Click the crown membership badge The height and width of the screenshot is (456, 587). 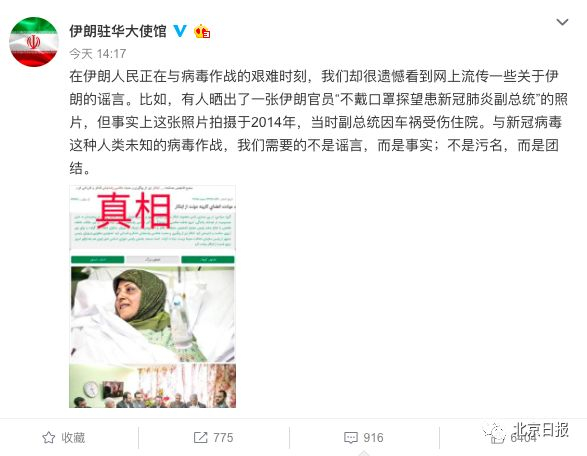(202, 31)
